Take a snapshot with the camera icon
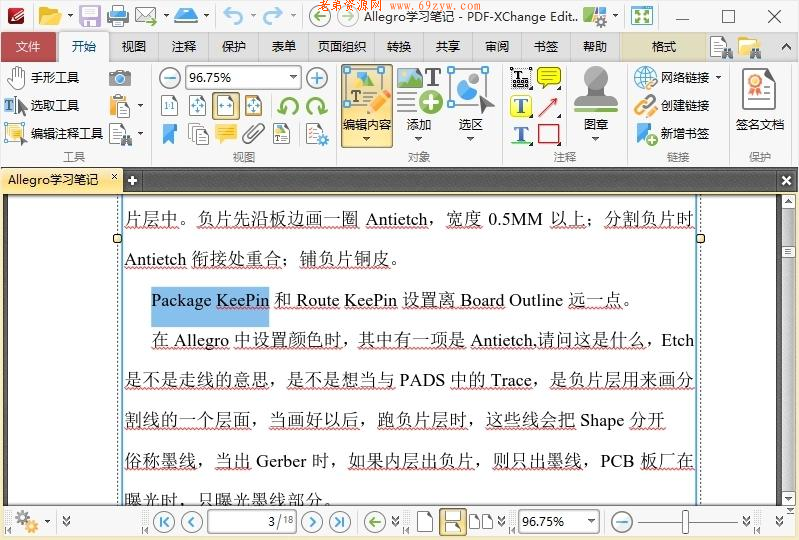 coord(120,78)
